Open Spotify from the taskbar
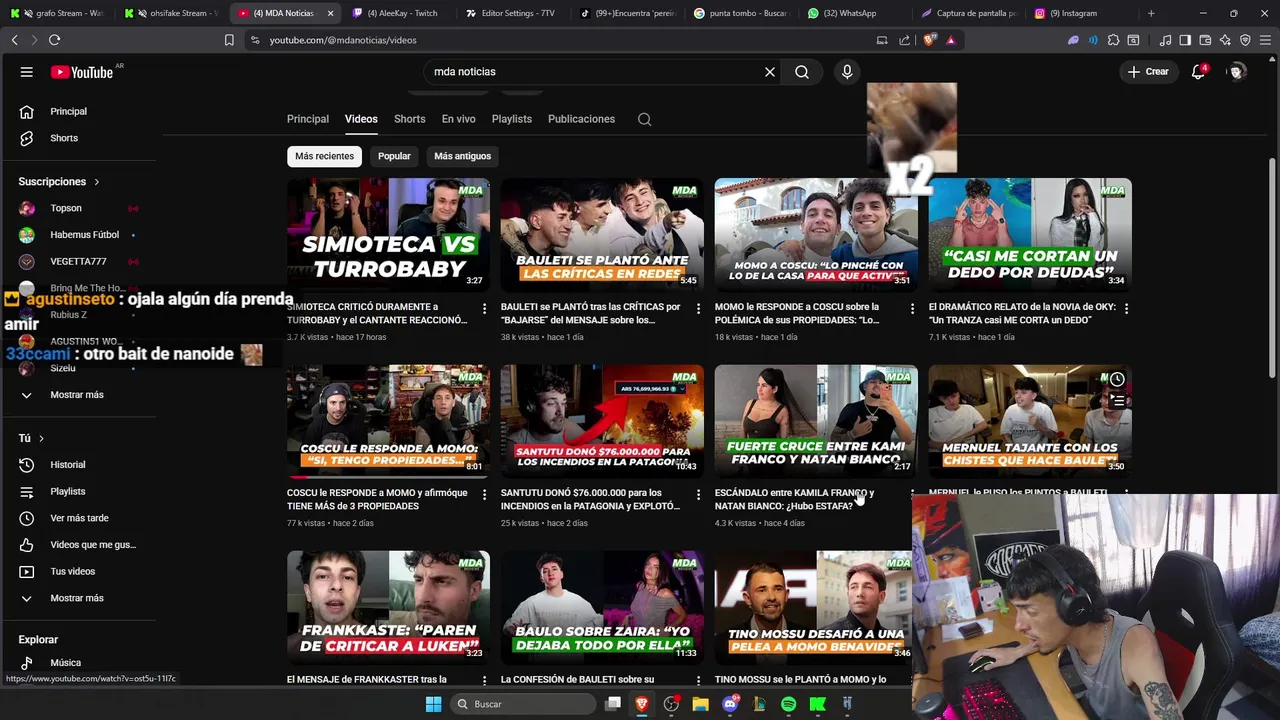Image resolution: width=1280 pixels, height=720 pixels. coord(788,704)
